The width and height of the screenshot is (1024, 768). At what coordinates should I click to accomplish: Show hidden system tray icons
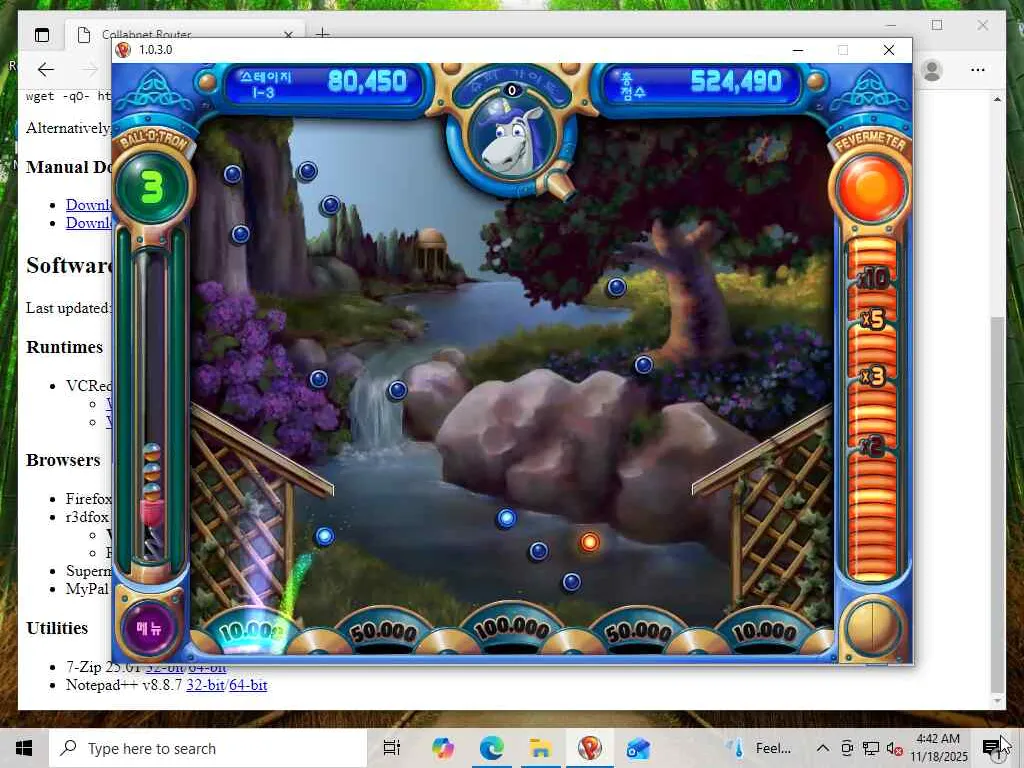(x=823, y=748)
